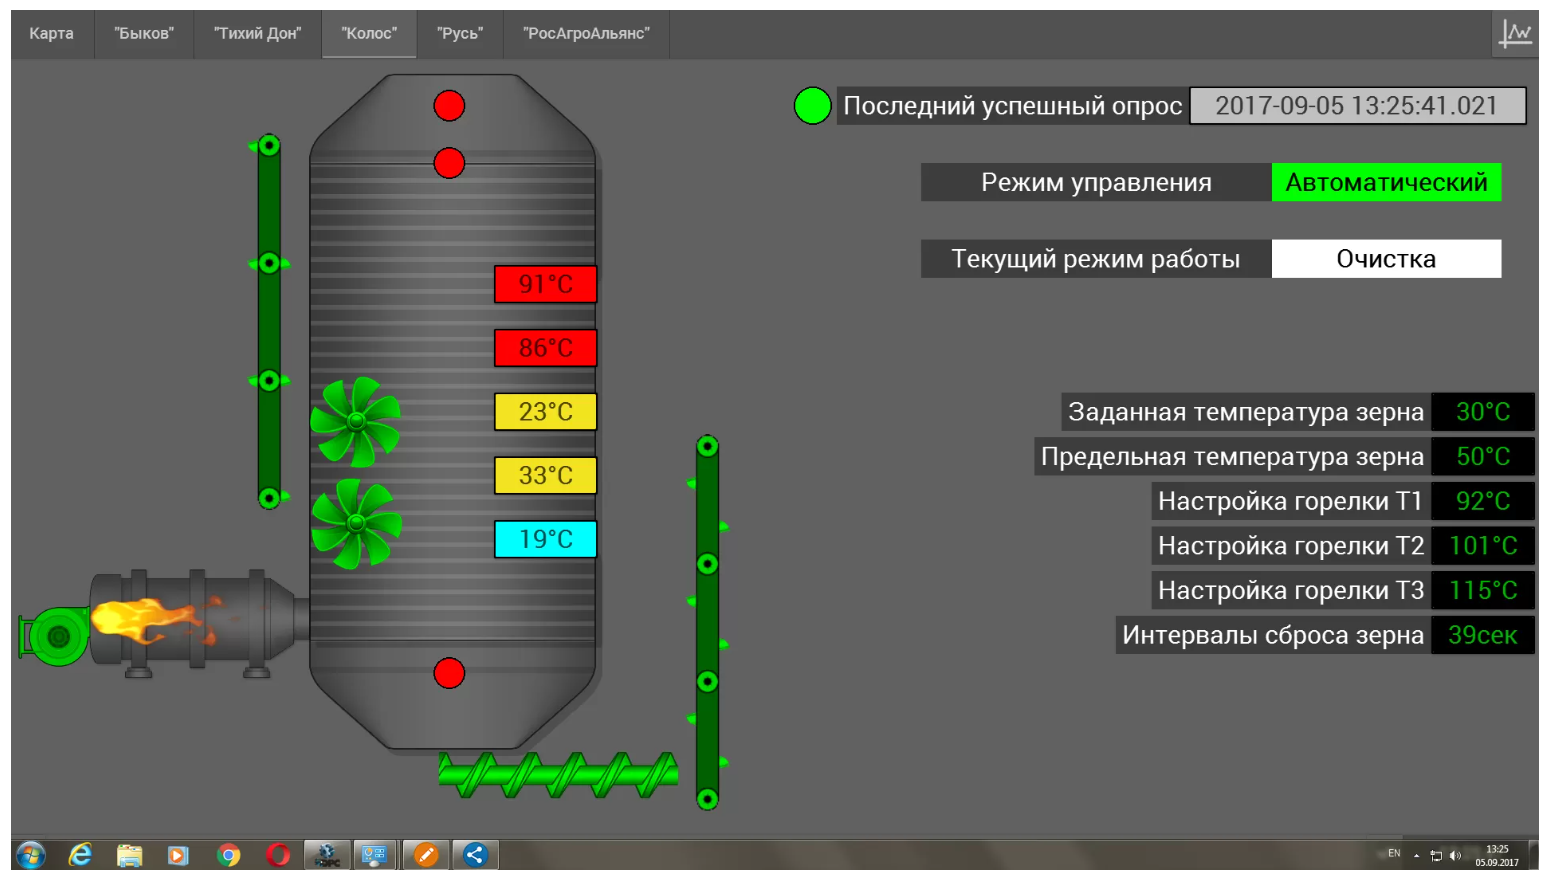Click the left bucket elevator
Image resolution: width=1552 pixels, height=877 pixels.
(269, 321)
